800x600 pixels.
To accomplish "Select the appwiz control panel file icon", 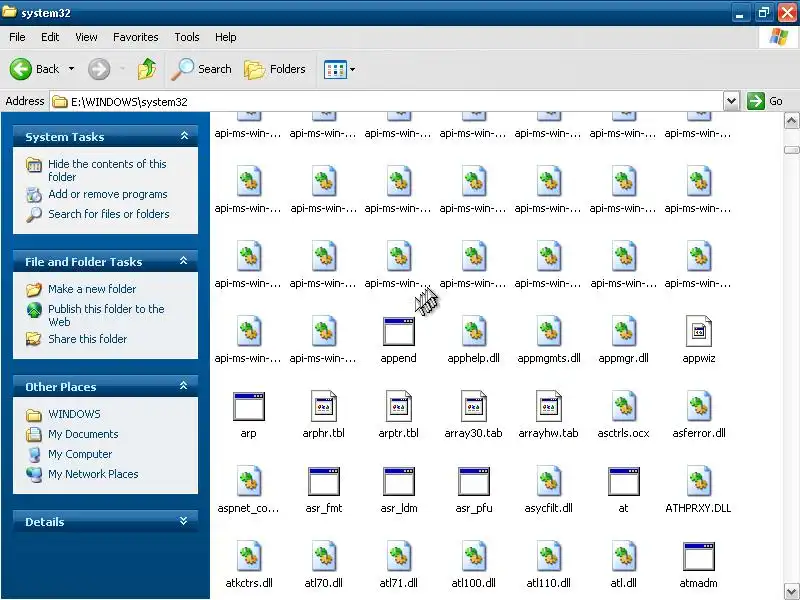I will [698, 331].
